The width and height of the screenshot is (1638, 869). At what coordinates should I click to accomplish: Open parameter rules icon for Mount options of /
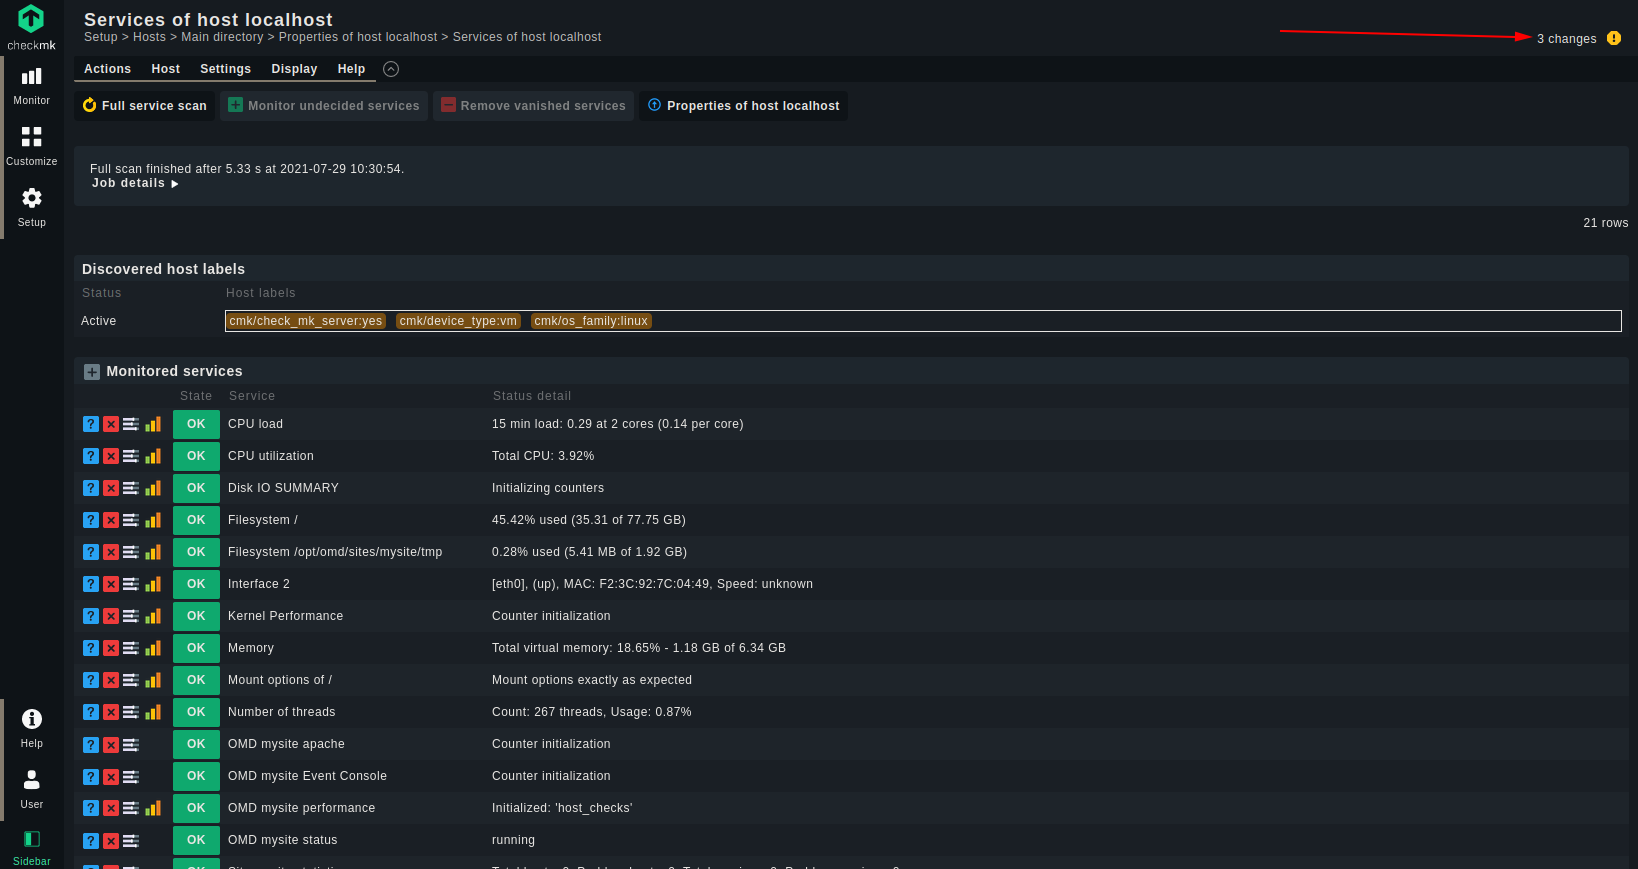tap(131, 680)
